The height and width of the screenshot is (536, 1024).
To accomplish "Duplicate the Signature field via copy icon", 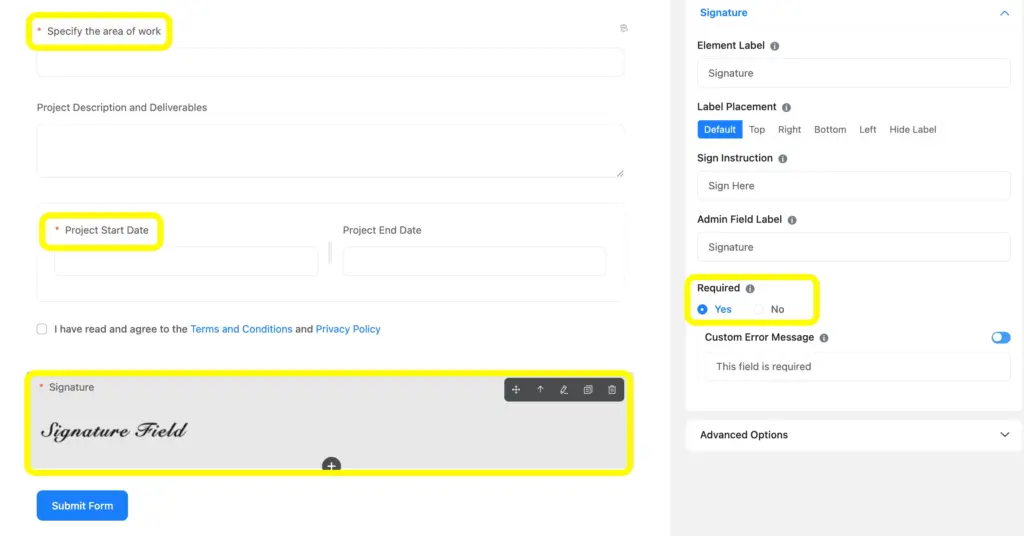I will 588,390.
